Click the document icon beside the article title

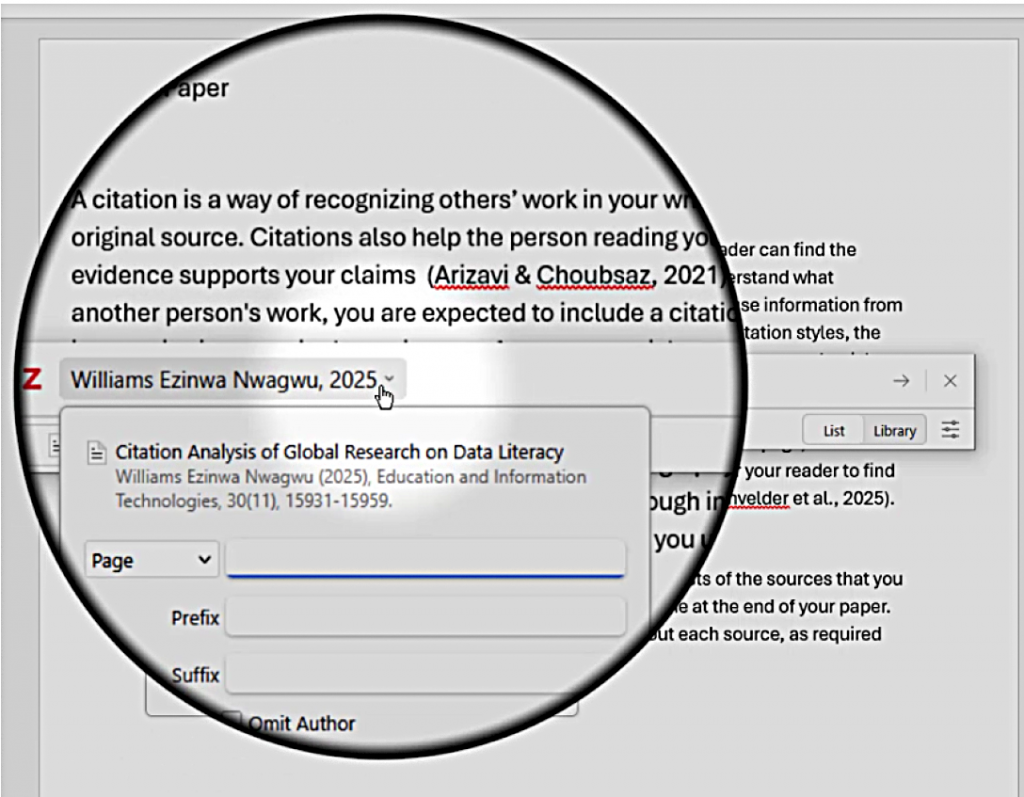point(97,453)
